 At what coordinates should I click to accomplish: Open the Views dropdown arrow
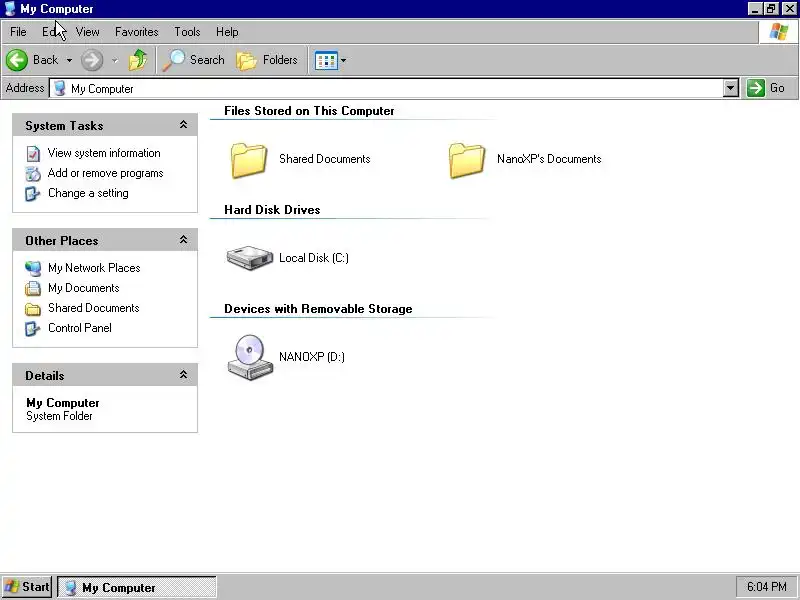pos(343,60)
